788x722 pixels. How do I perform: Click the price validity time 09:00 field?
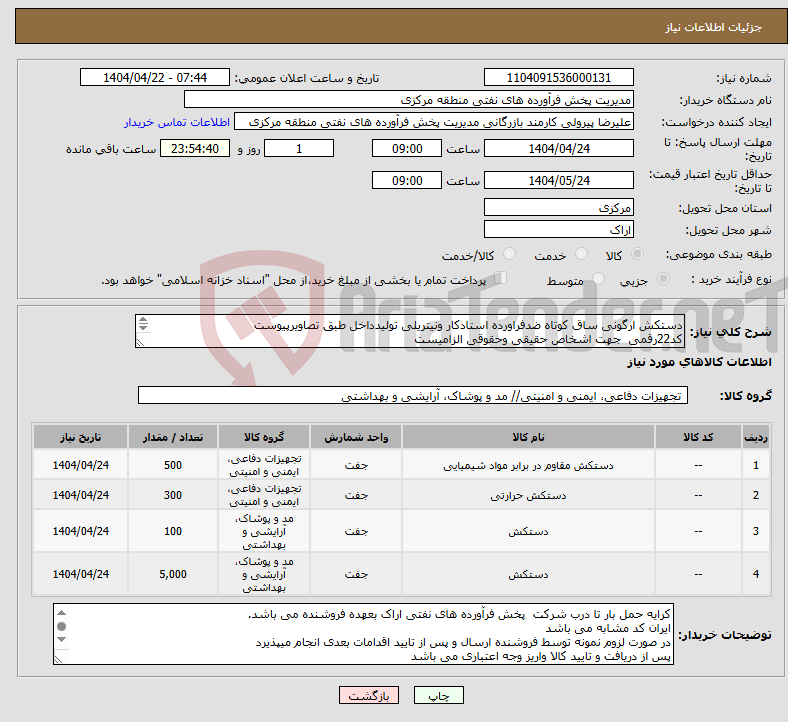pyautogui.click(x=407, y=180)
